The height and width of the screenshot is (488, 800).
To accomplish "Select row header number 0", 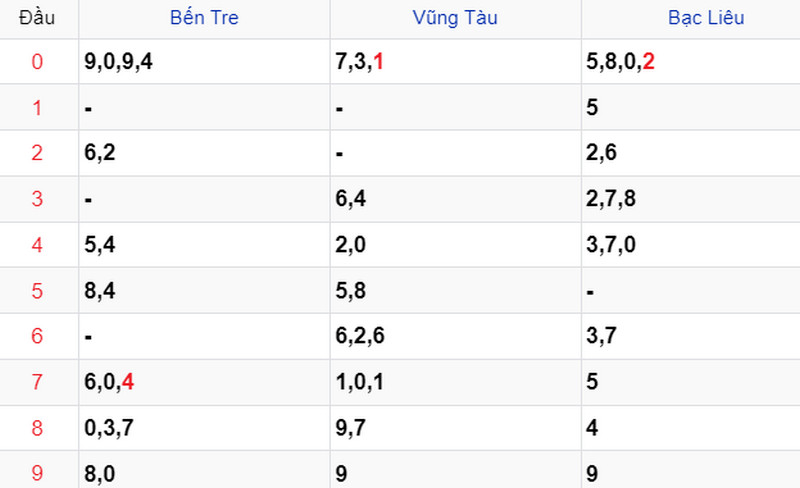I will point(37,62).
